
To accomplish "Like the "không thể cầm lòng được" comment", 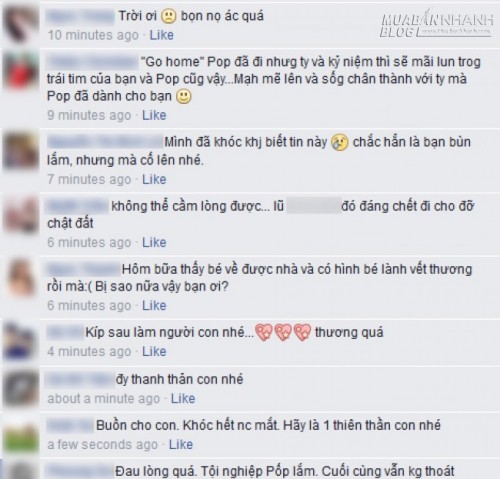I will click(154, 242).
